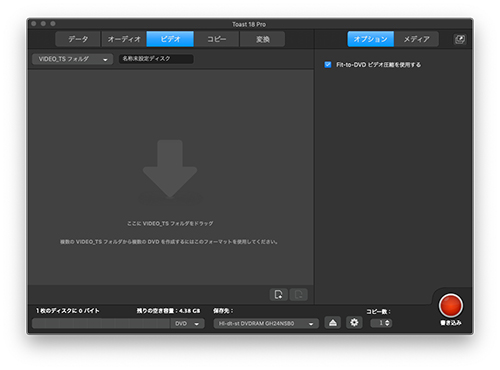Click the hint text about multiple VIDEO_TS folders

(x=169, y=242)
